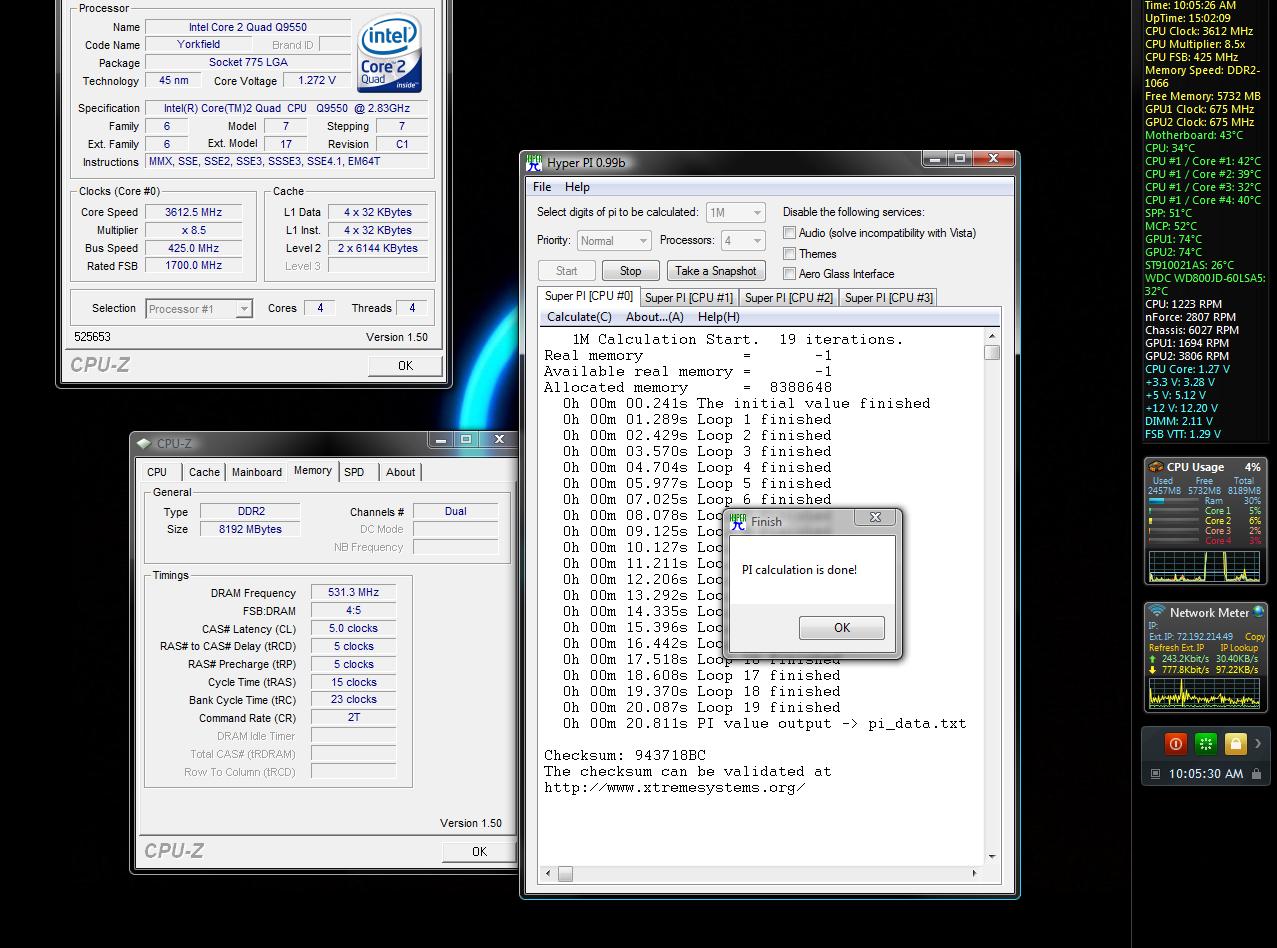Open the About...(A) menu
1277x948 pixels.
pos(654,317)
